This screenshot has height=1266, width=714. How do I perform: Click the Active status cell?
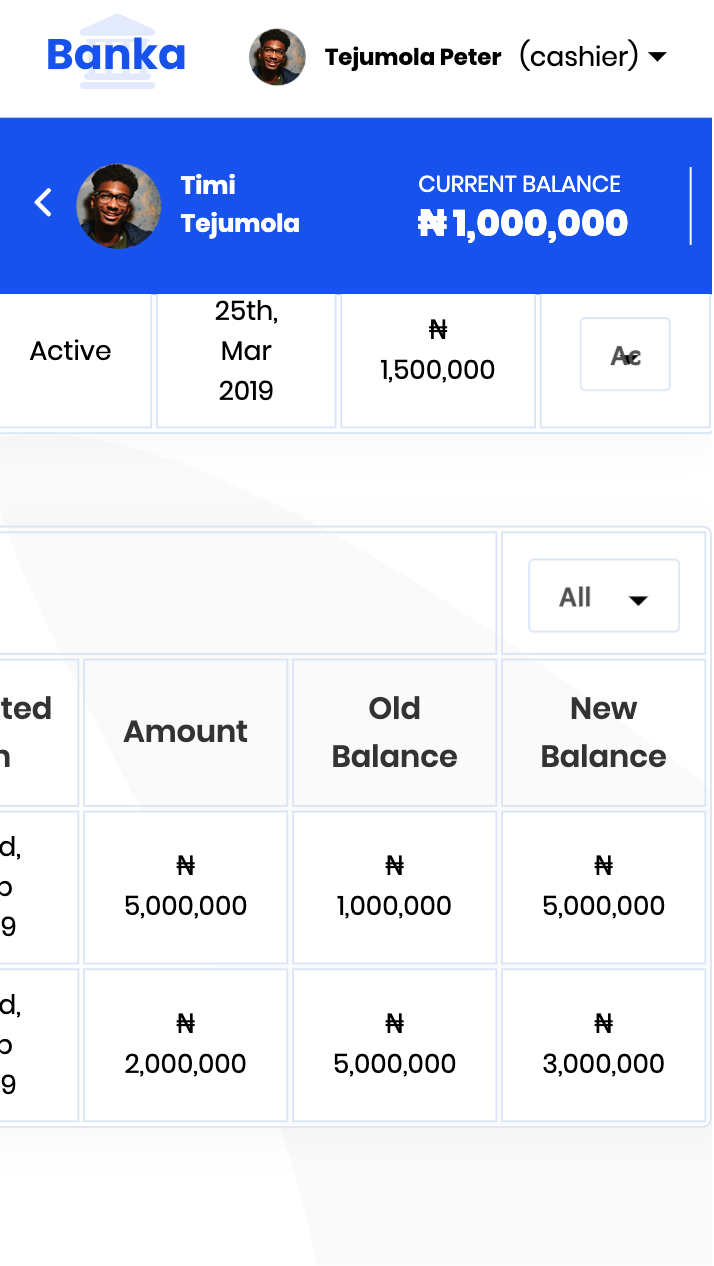pyautogui.click(x=71, y=351)
